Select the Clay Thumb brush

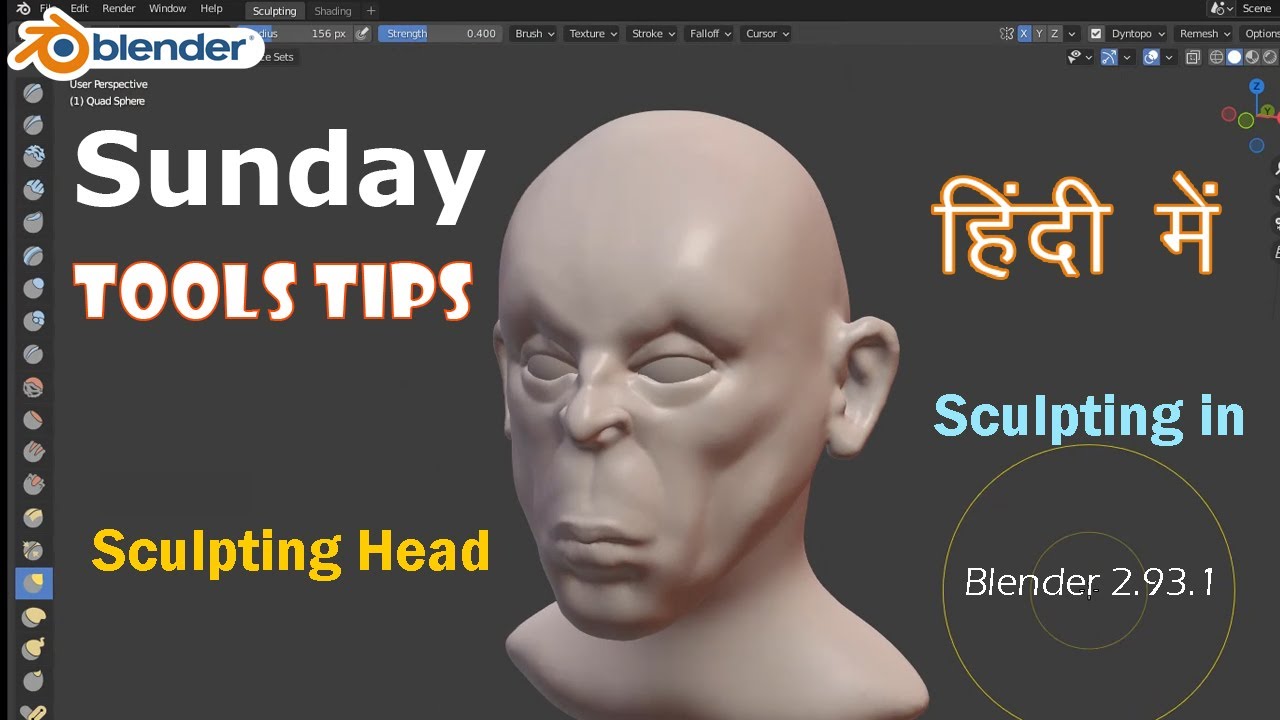click(34, 222)
